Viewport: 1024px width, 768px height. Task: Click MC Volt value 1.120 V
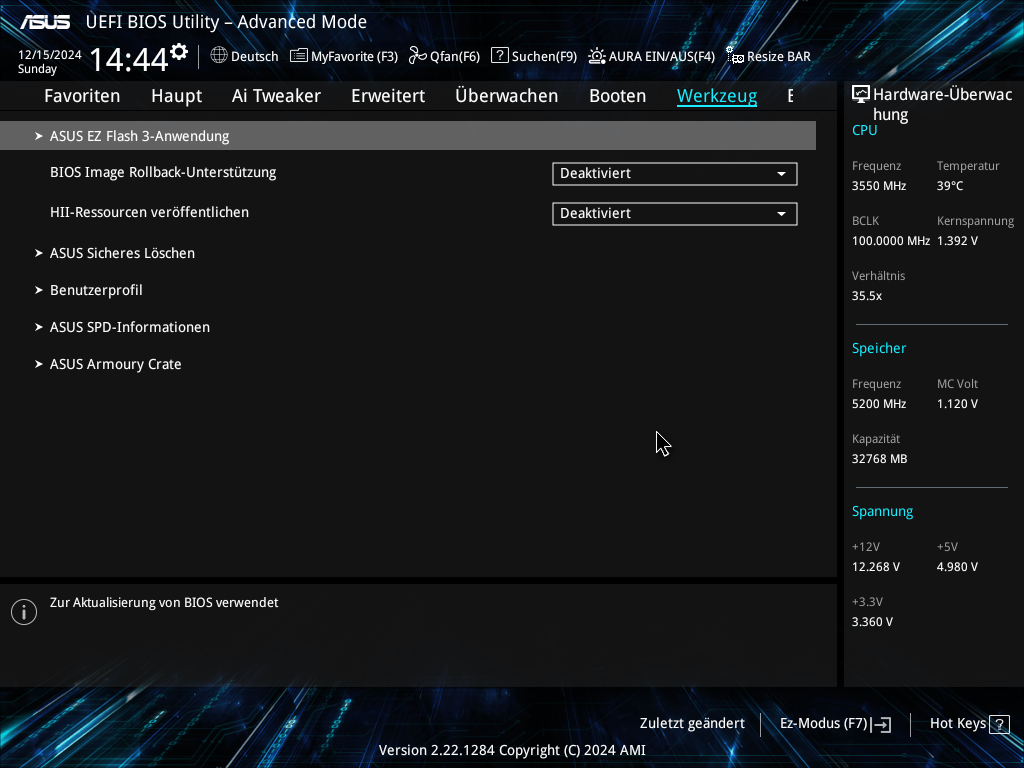click(x=957, y=404)
